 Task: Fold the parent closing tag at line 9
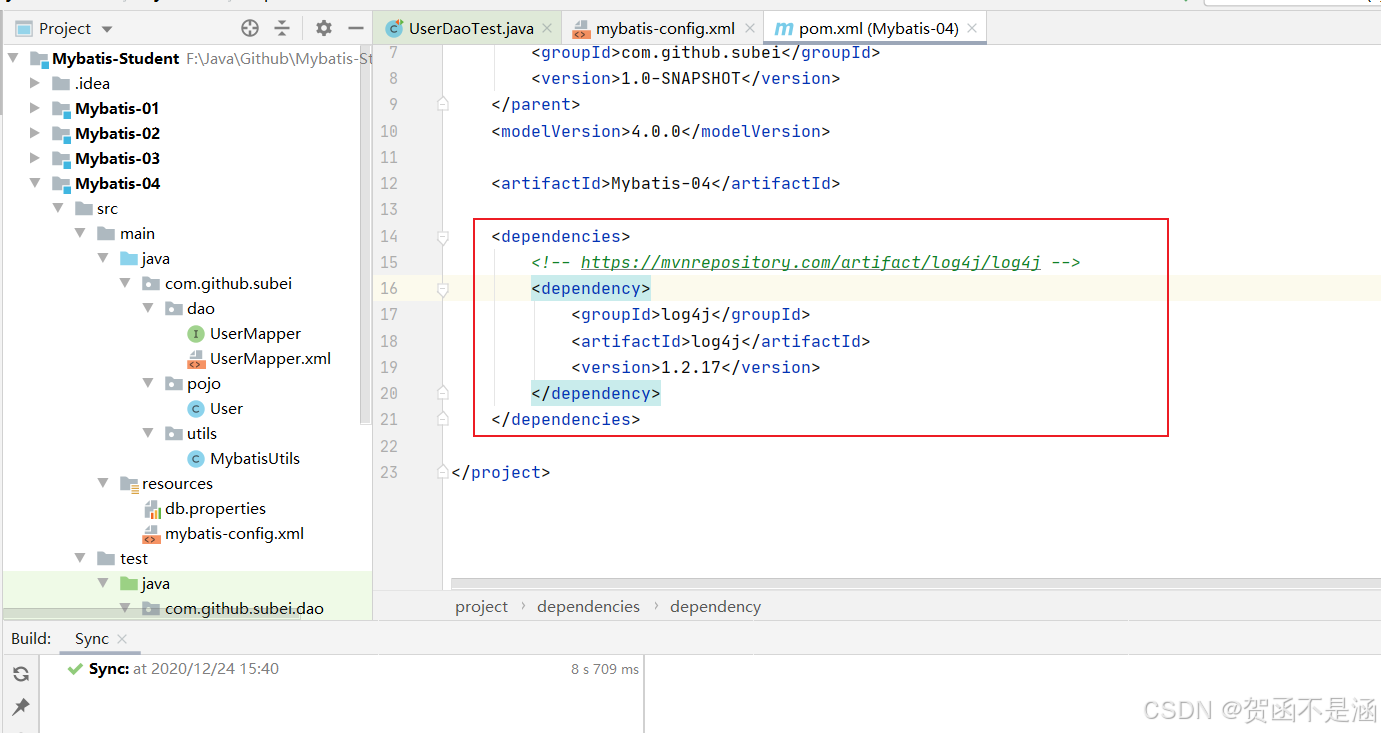coord(443,103)
